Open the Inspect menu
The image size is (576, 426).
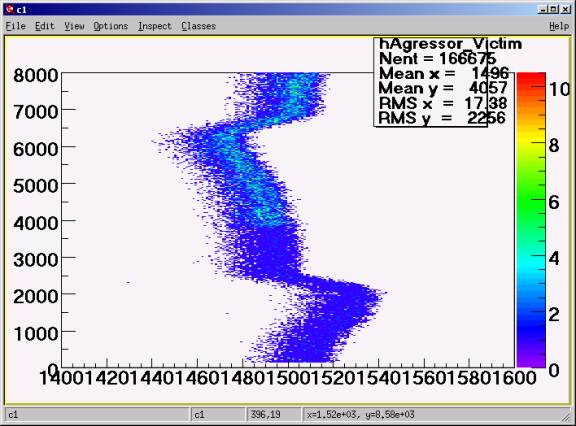point(155,26)
